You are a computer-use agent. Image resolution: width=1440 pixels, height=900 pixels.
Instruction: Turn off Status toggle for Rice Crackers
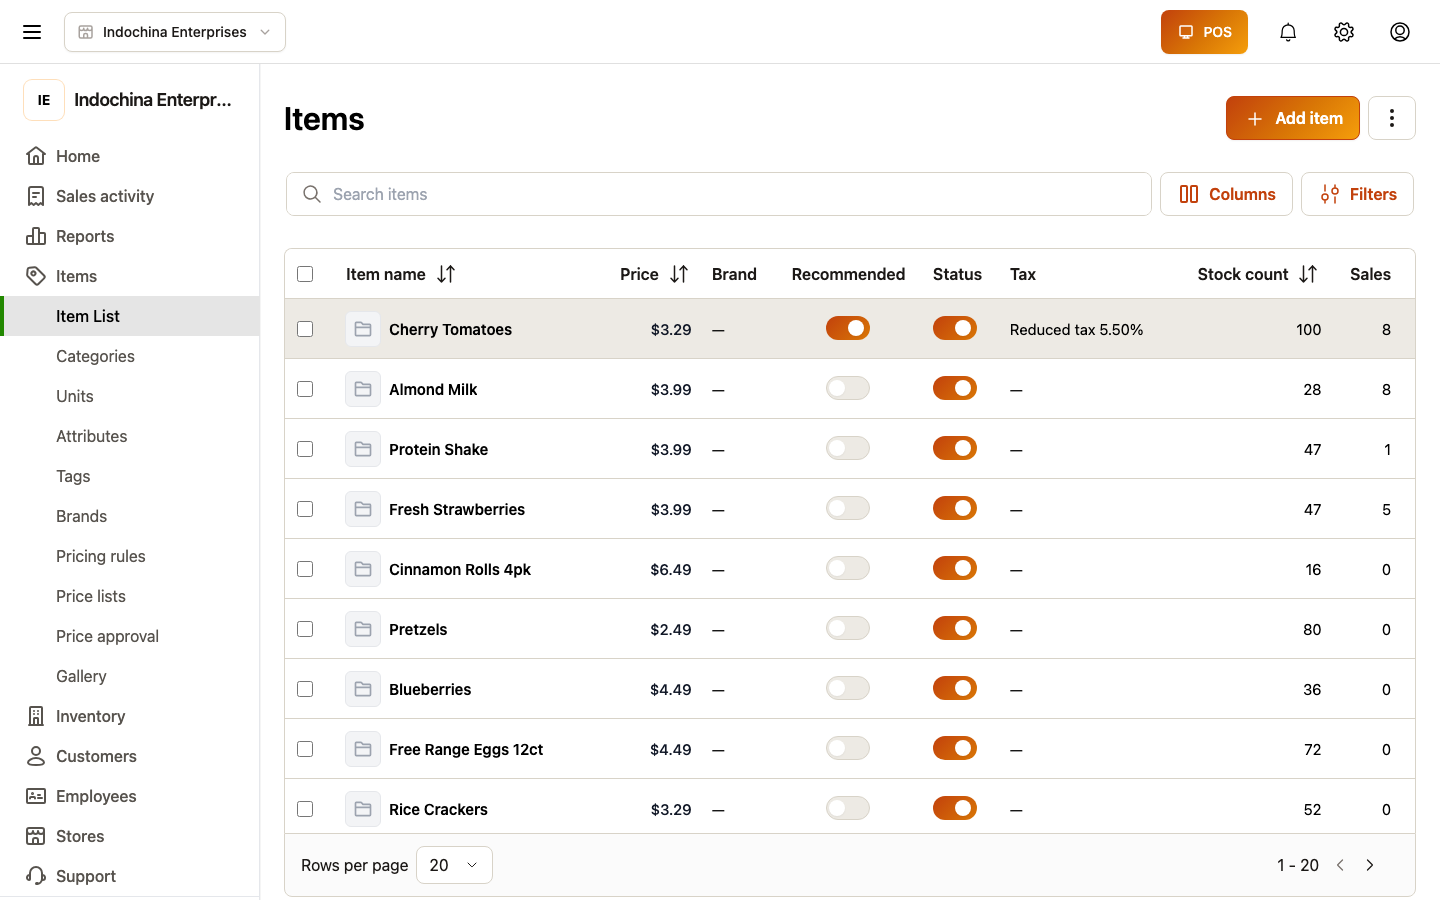[x=955, y=808]
